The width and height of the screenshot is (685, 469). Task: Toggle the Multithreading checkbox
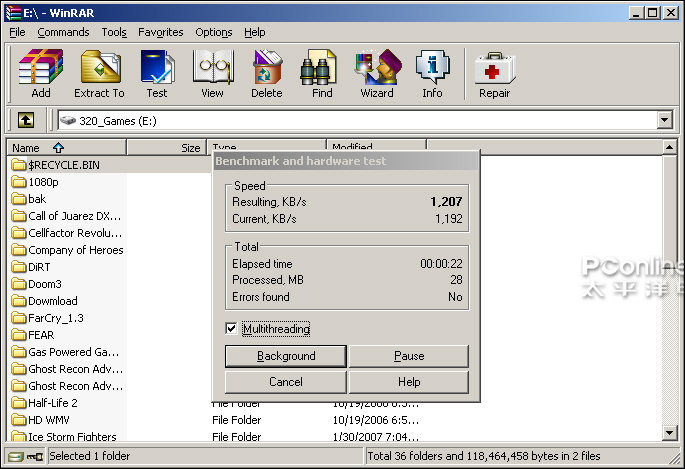click(x=231, y=328)
